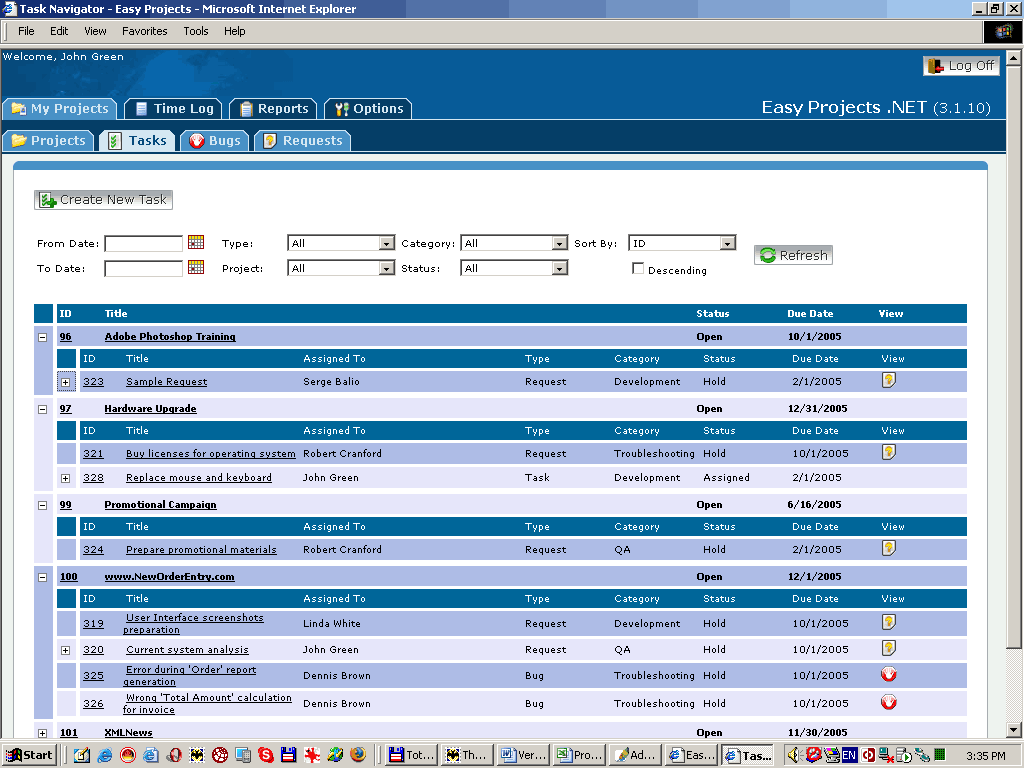Click the scrollbar down arrow

click(x=1014, y=731)
